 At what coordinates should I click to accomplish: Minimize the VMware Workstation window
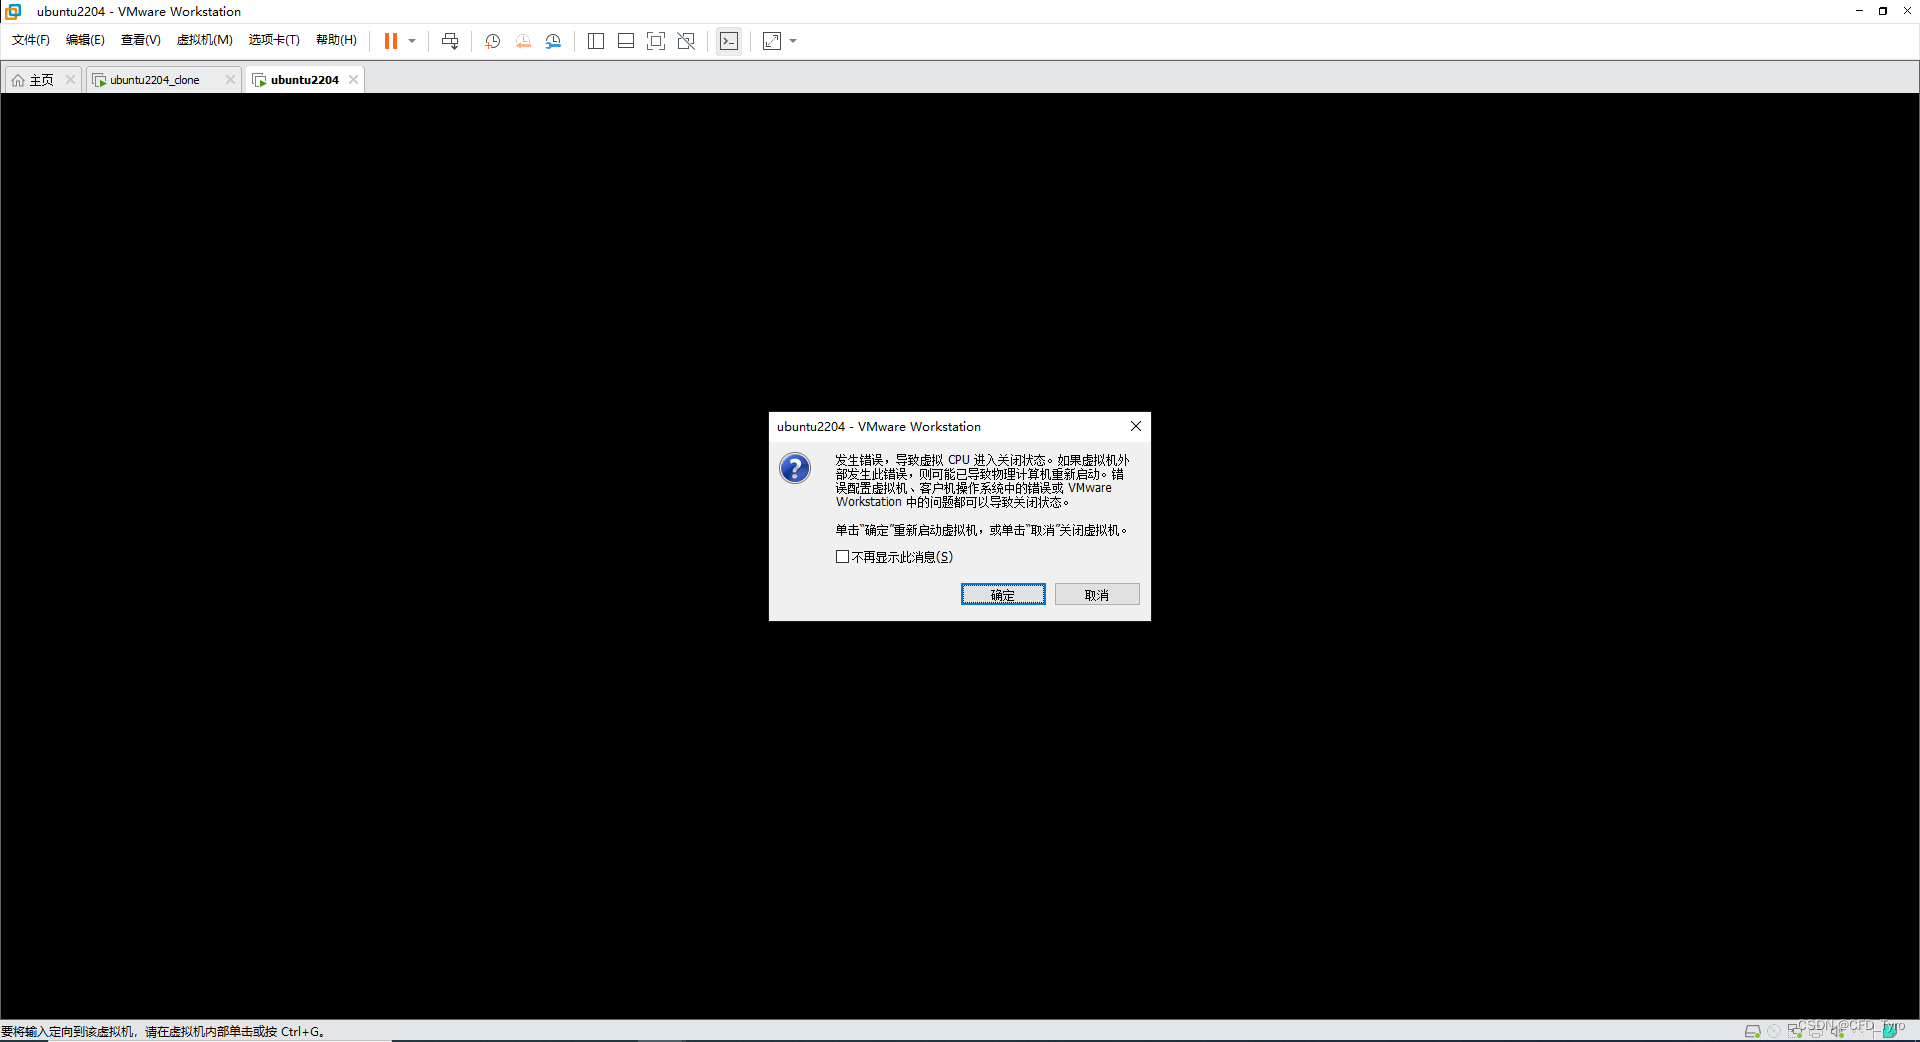[1859, 11]
